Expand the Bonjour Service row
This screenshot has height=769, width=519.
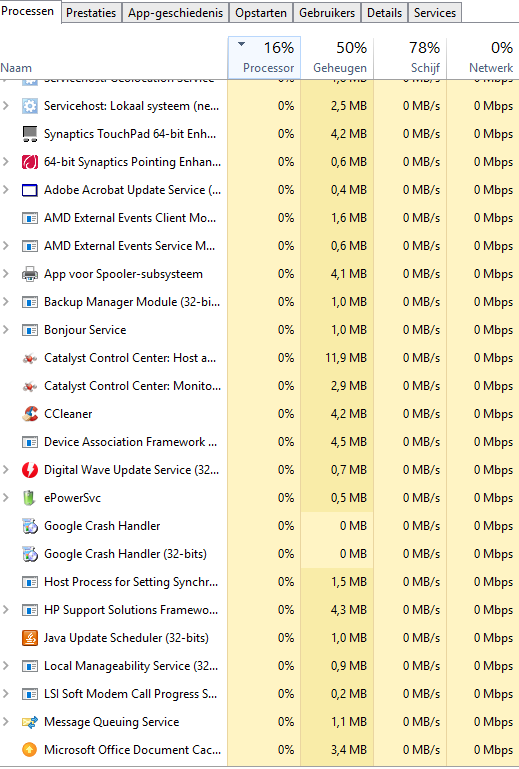6,329
